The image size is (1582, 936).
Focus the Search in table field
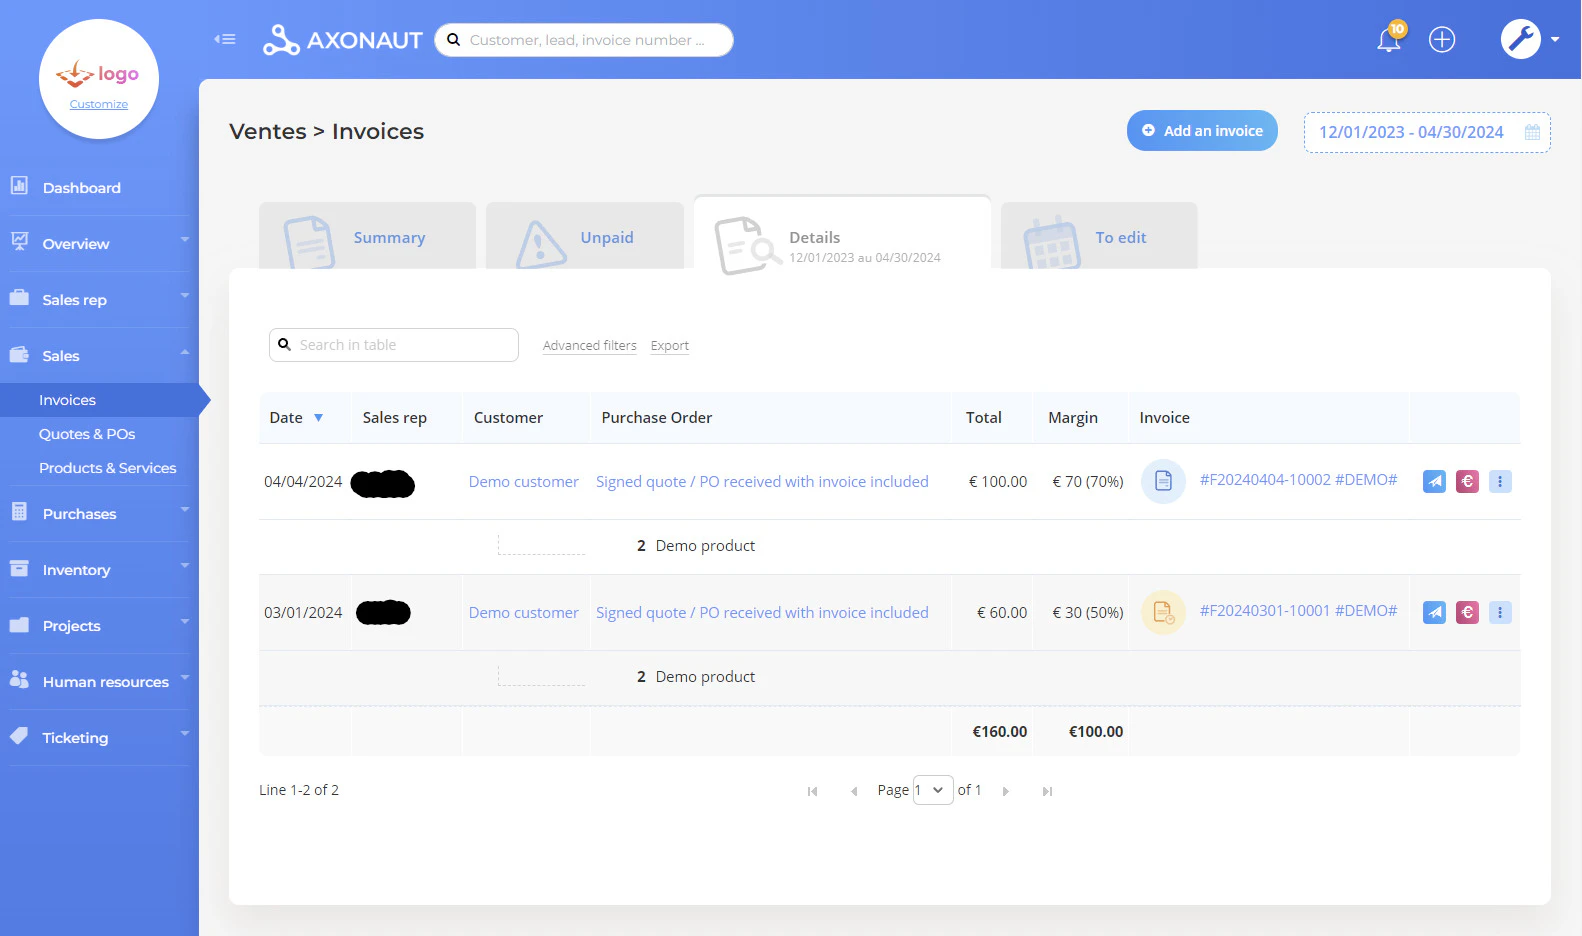(394, 345)
